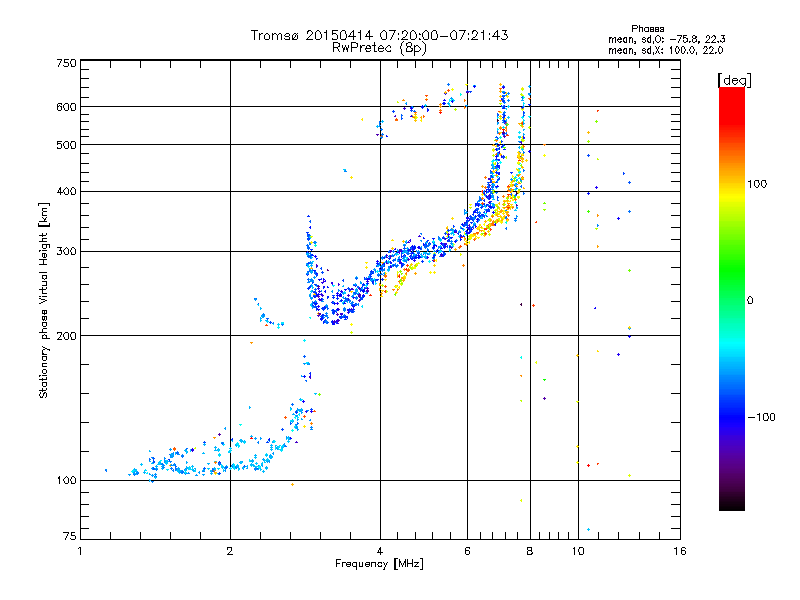Click the "[deg]" colorbar unit label
Image resolution: width=800 pixels, height=600 pixels.
click(x=734, y=80)
